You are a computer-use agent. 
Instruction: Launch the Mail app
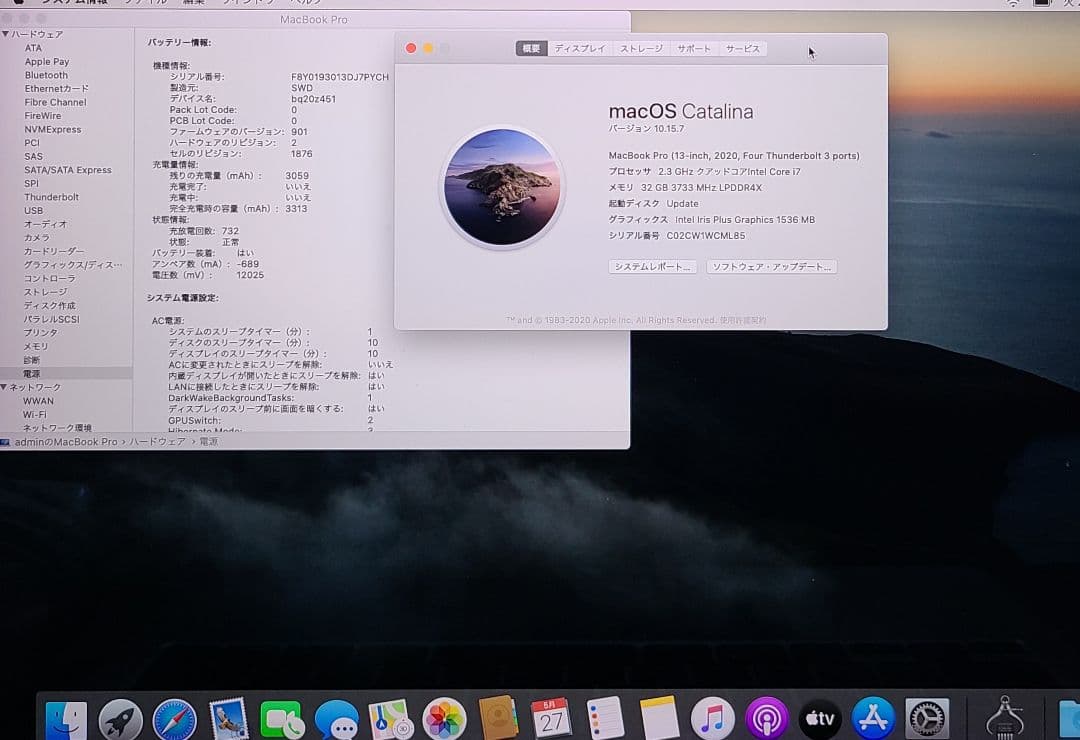coord(227,717)
